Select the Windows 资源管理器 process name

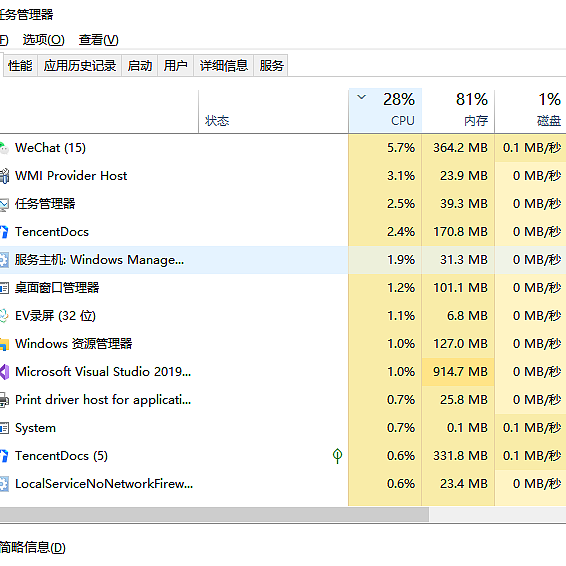74,344
